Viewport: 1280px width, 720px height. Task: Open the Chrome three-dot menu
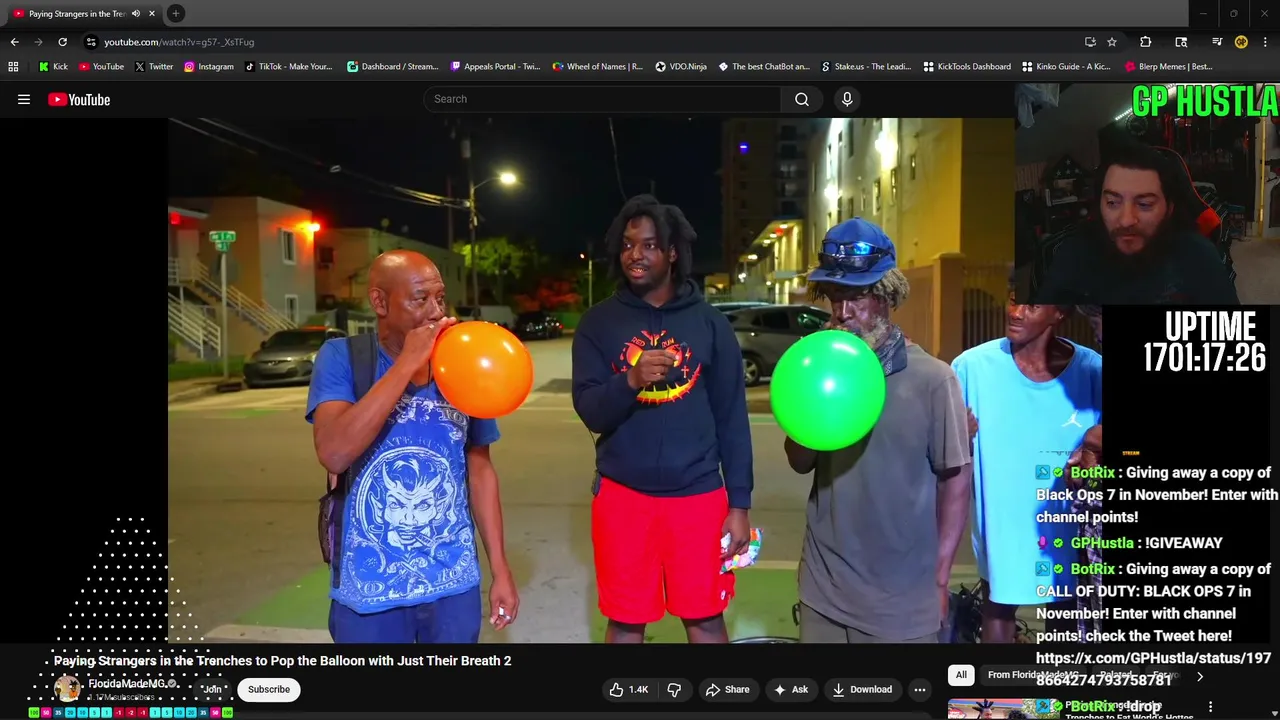tap(1265, 42)
